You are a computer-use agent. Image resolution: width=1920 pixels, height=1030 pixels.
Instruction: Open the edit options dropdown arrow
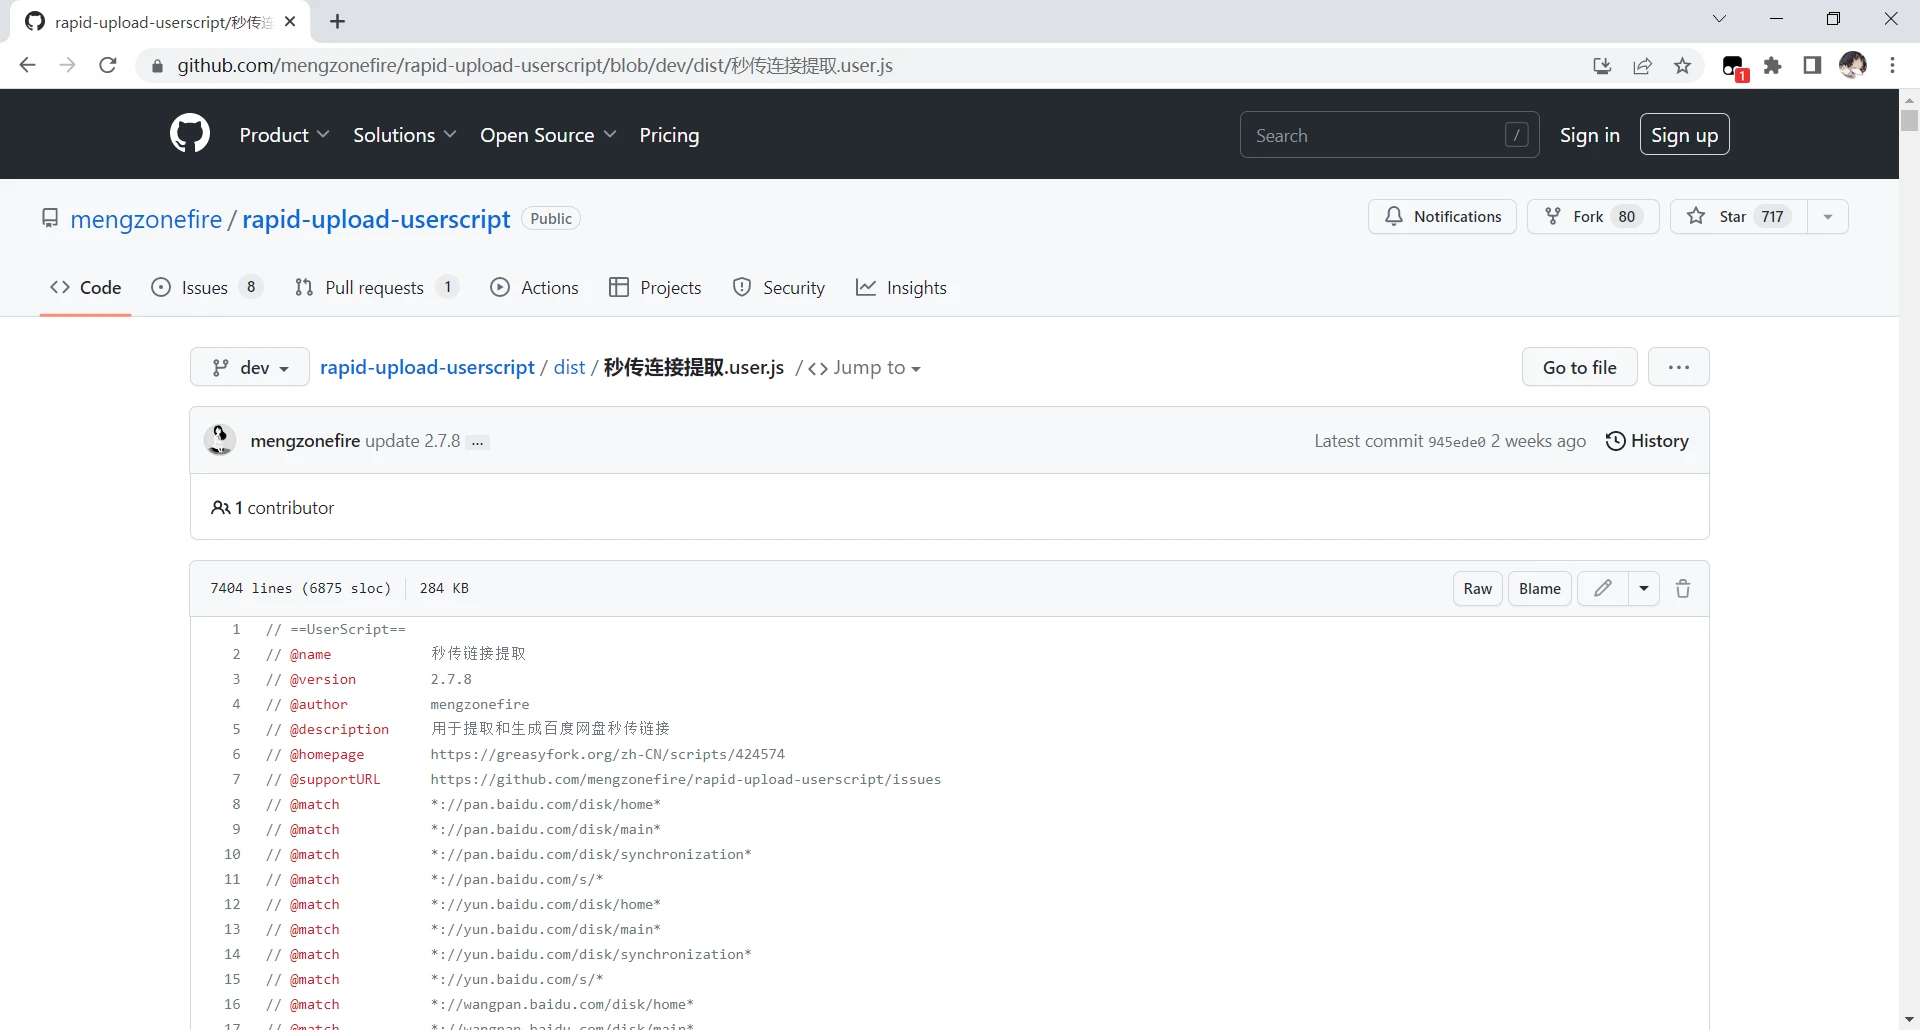pyautogui.click(x=1644, y=589)
